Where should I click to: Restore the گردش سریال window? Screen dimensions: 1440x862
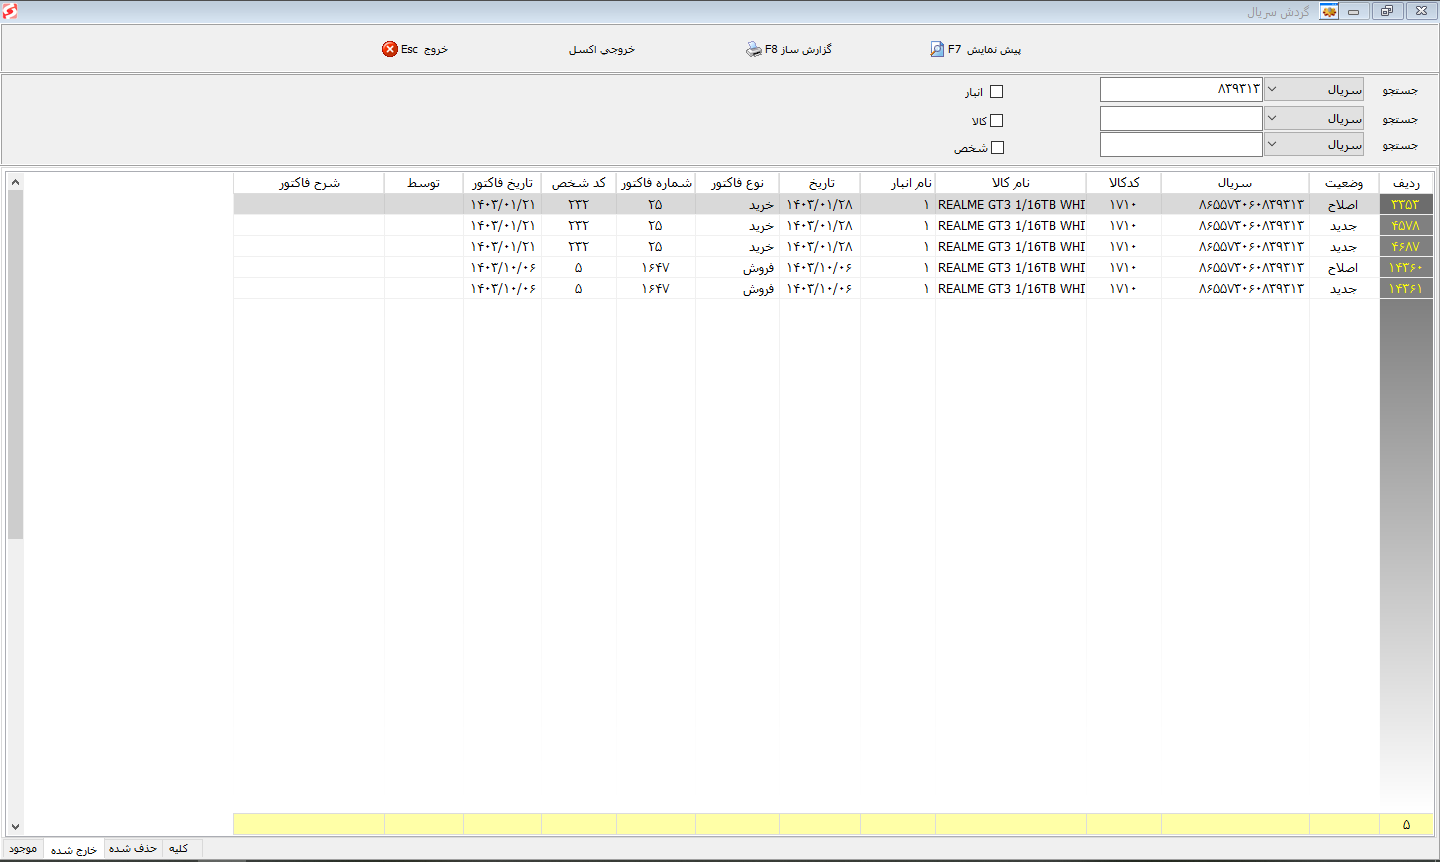point(1387,11)
